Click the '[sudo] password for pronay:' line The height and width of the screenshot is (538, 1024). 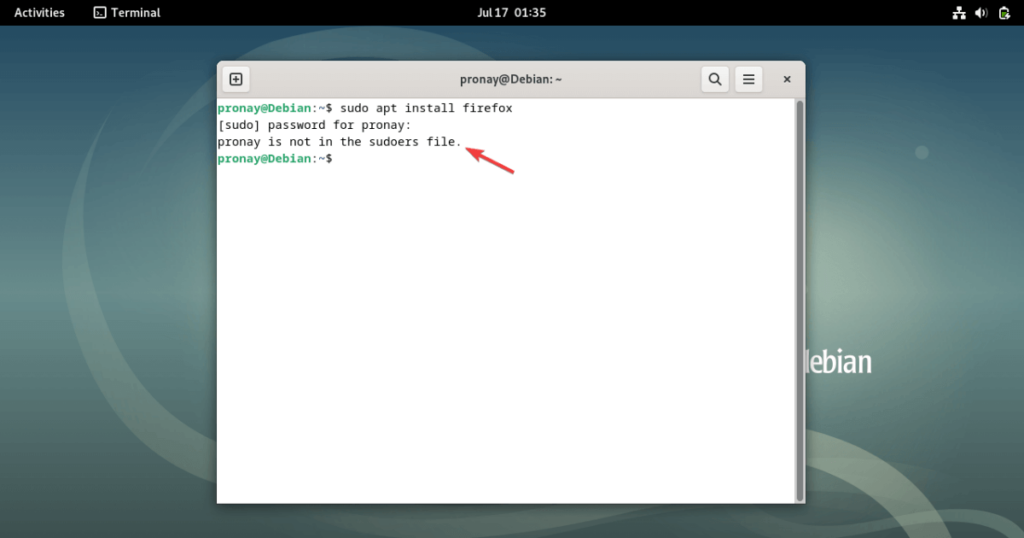(x=314, y=125)
